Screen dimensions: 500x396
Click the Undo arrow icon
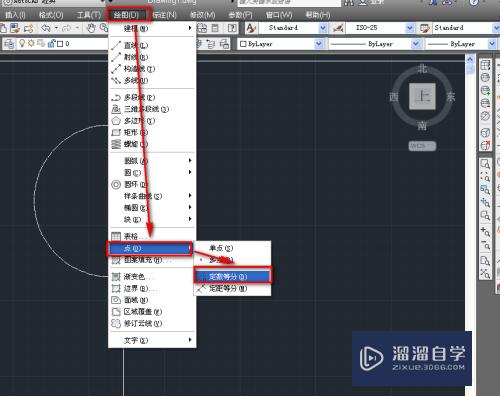(46, 28)
